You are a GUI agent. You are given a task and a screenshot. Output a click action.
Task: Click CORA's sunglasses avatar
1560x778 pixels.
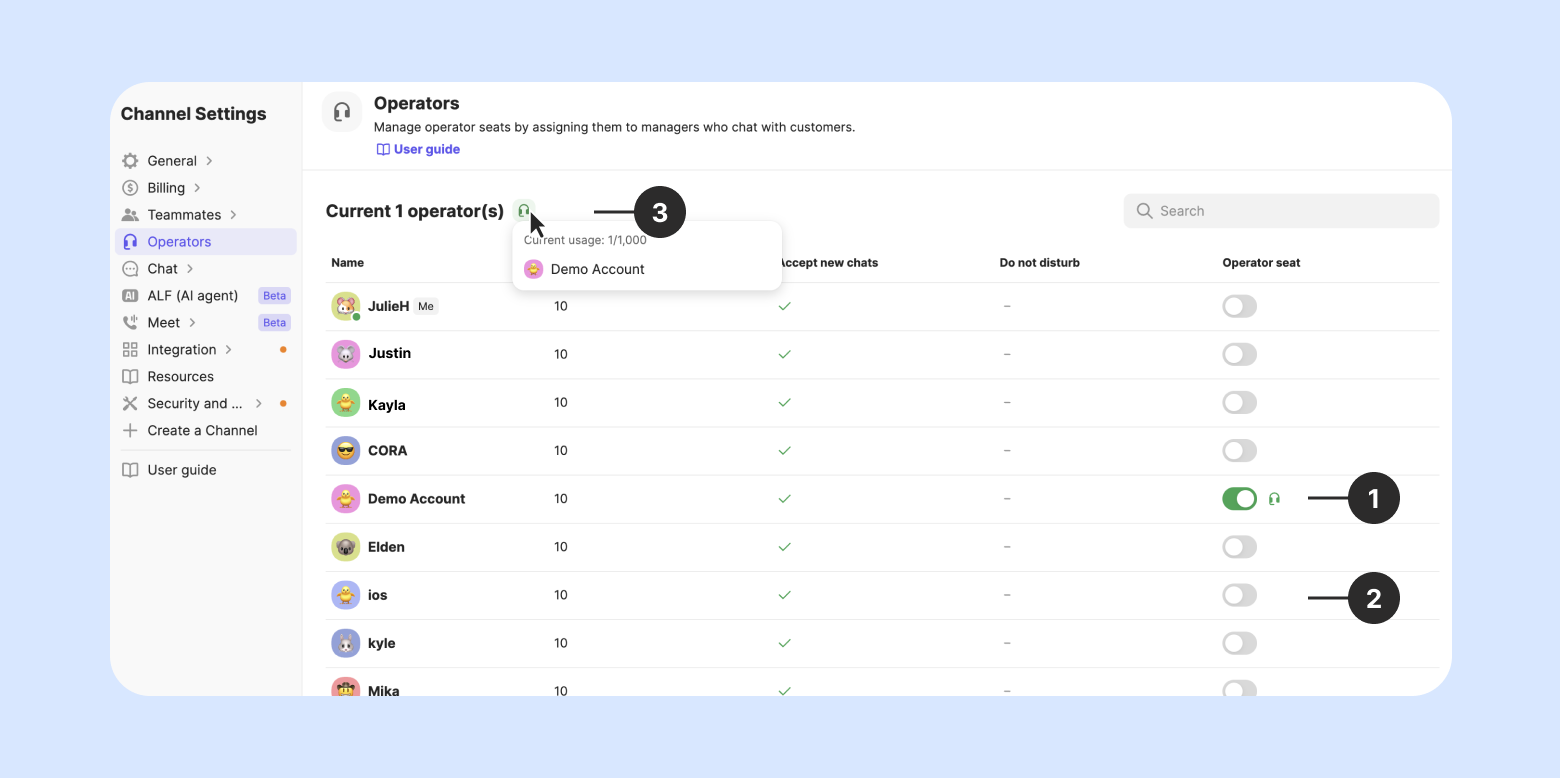pyautogui.click(x=345, y=451)
